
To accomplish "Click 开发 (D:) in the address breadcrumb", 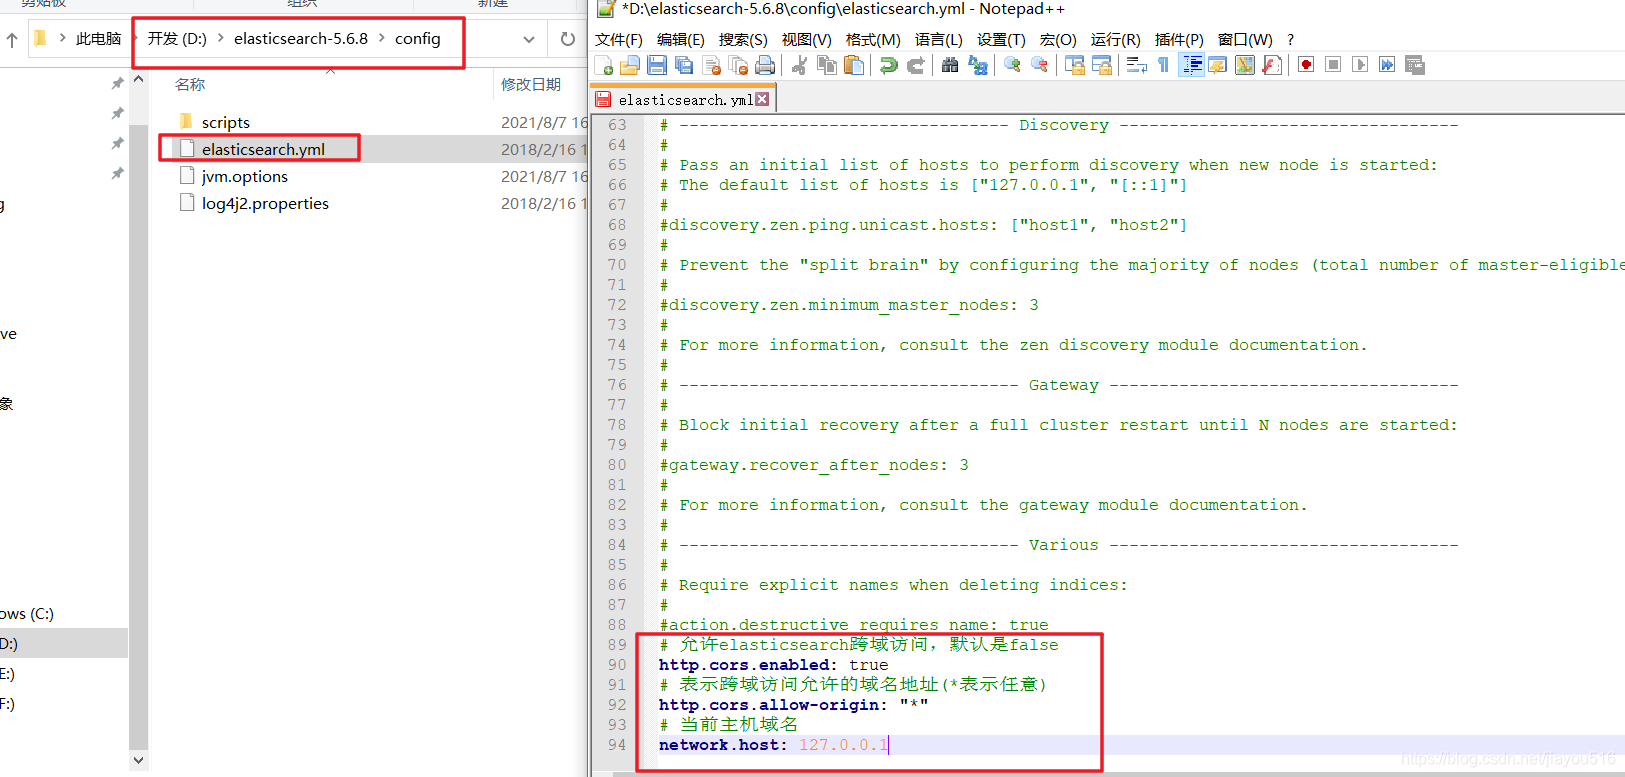I will [177, 39].
